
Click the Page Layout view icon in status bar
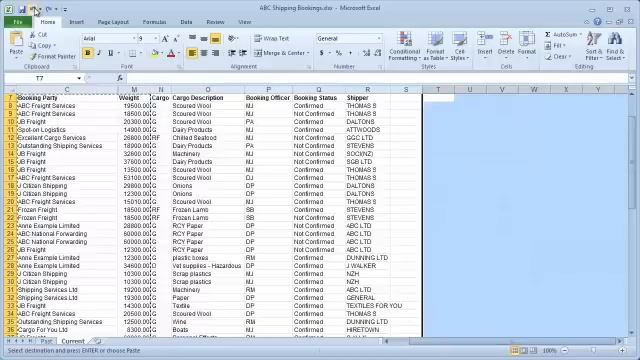524,351
